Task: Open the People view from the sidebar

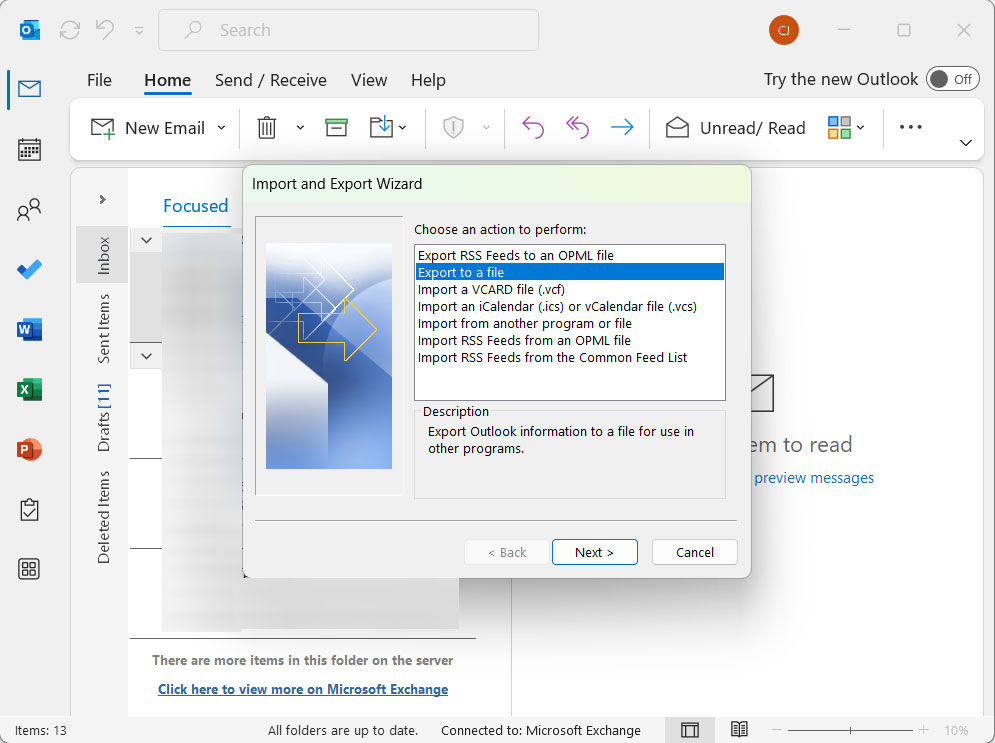Action: click(x=29, y=209)
